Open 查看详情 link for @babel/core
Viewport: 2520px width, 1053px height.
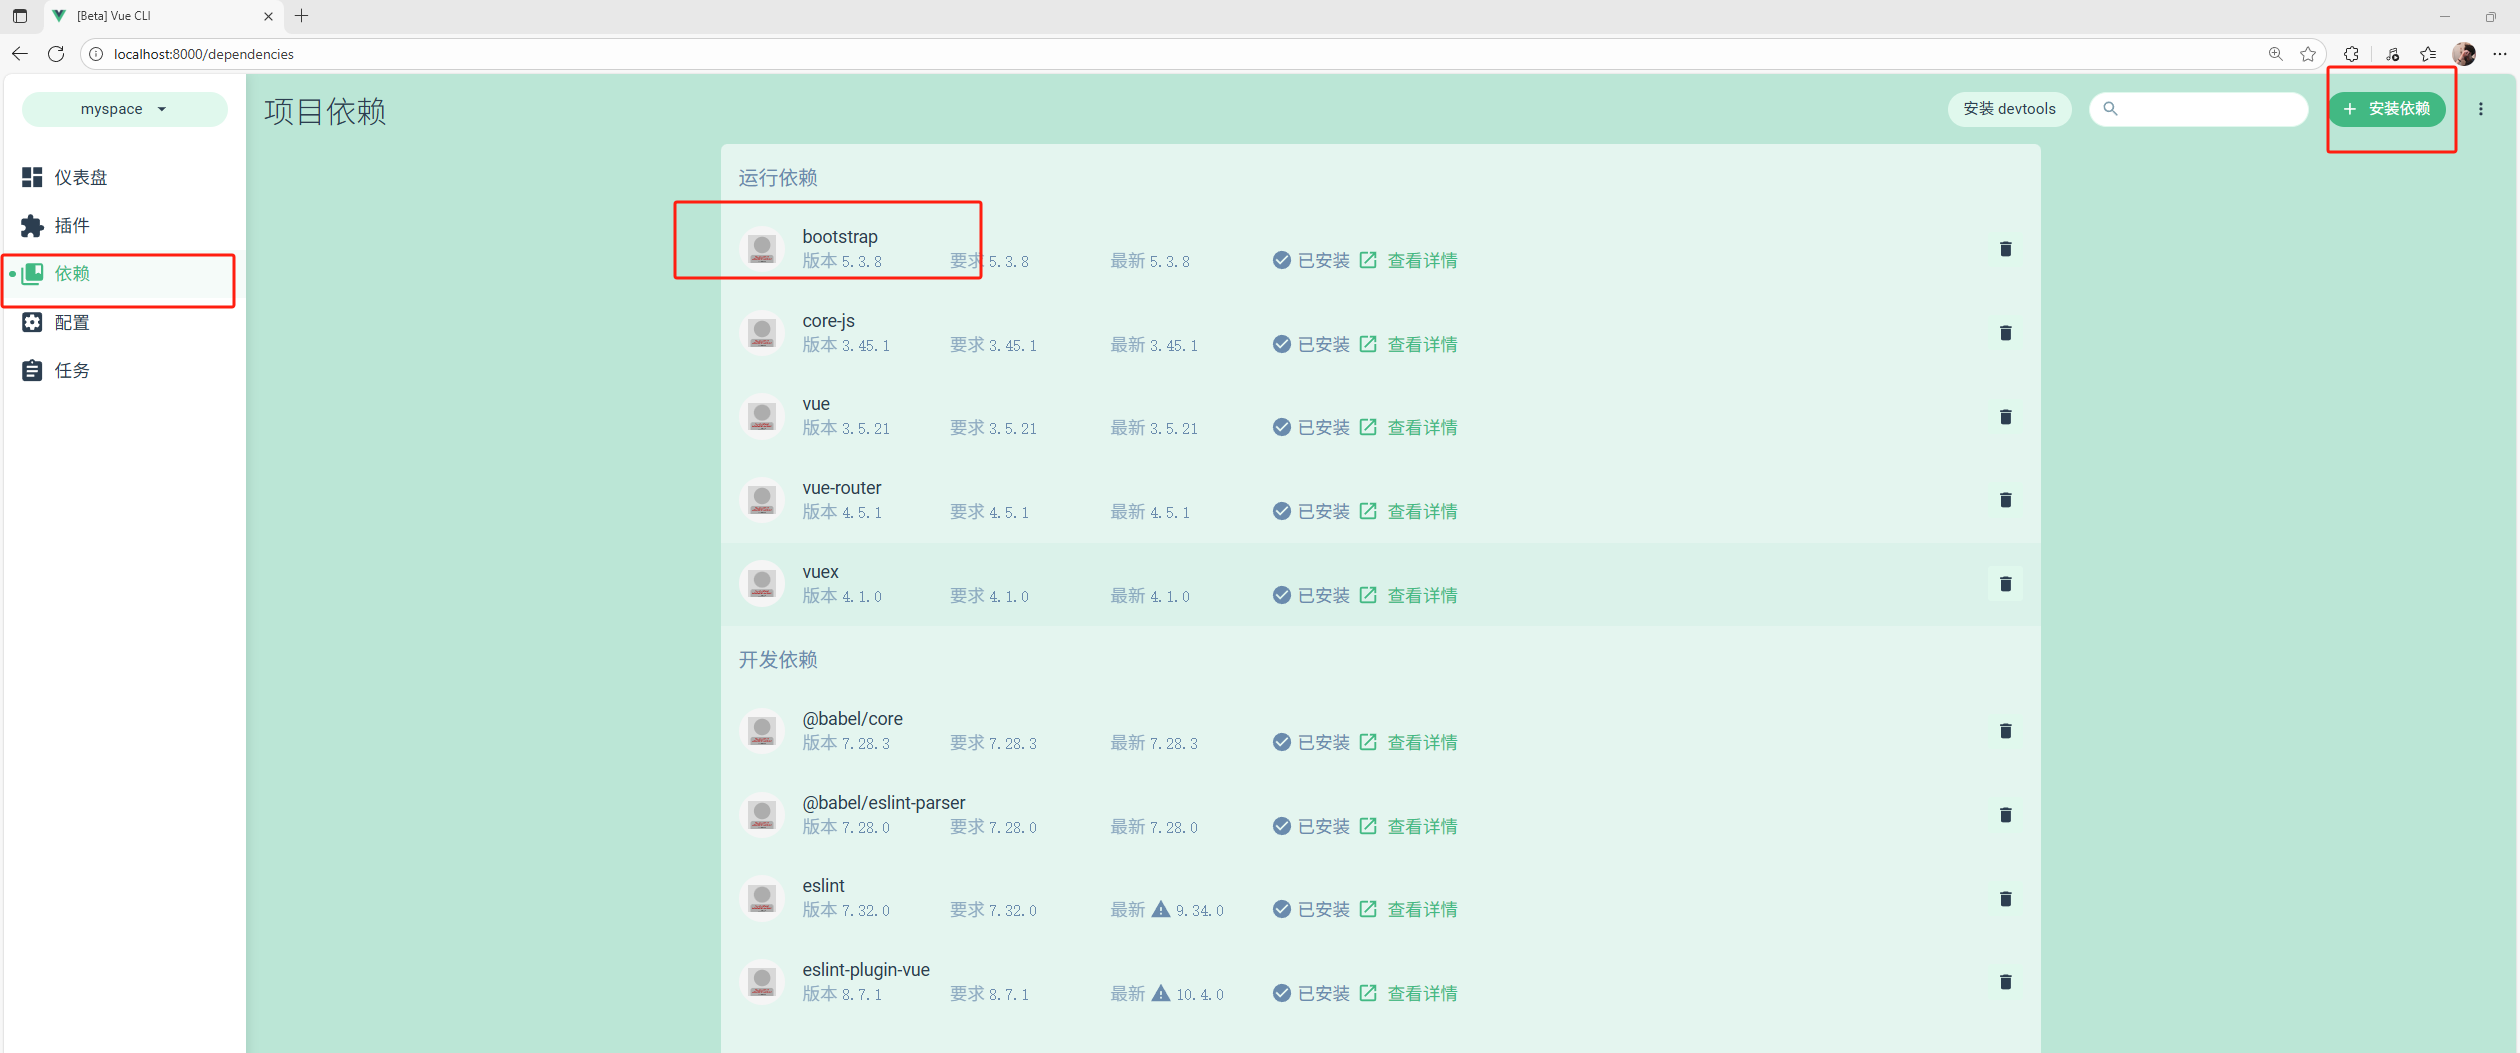1409,743
